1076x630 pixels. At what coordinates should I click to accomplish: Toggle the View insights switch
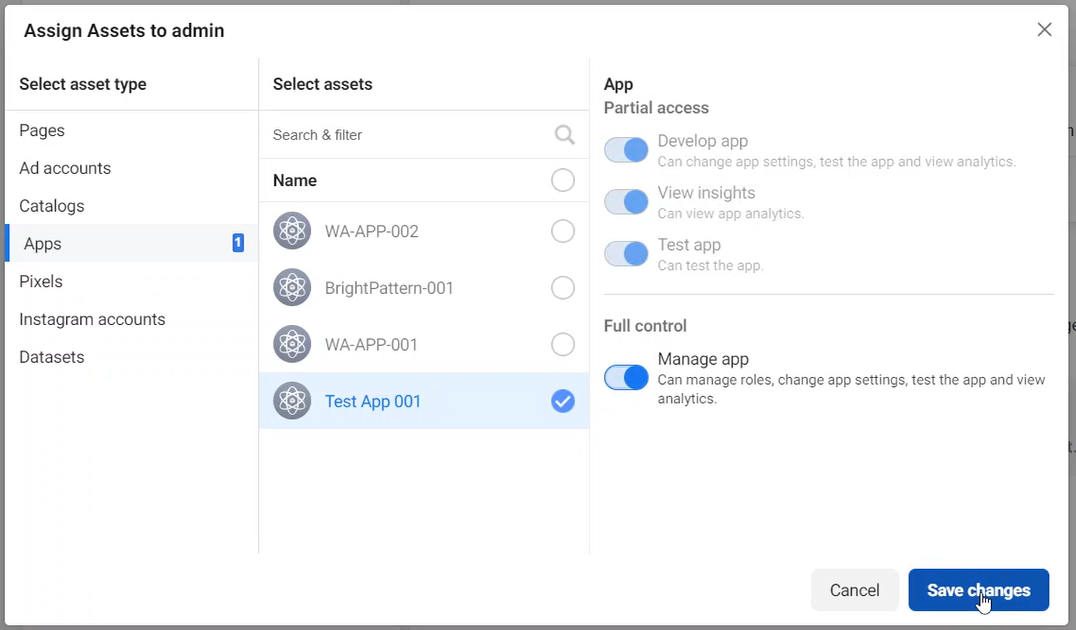626,202
